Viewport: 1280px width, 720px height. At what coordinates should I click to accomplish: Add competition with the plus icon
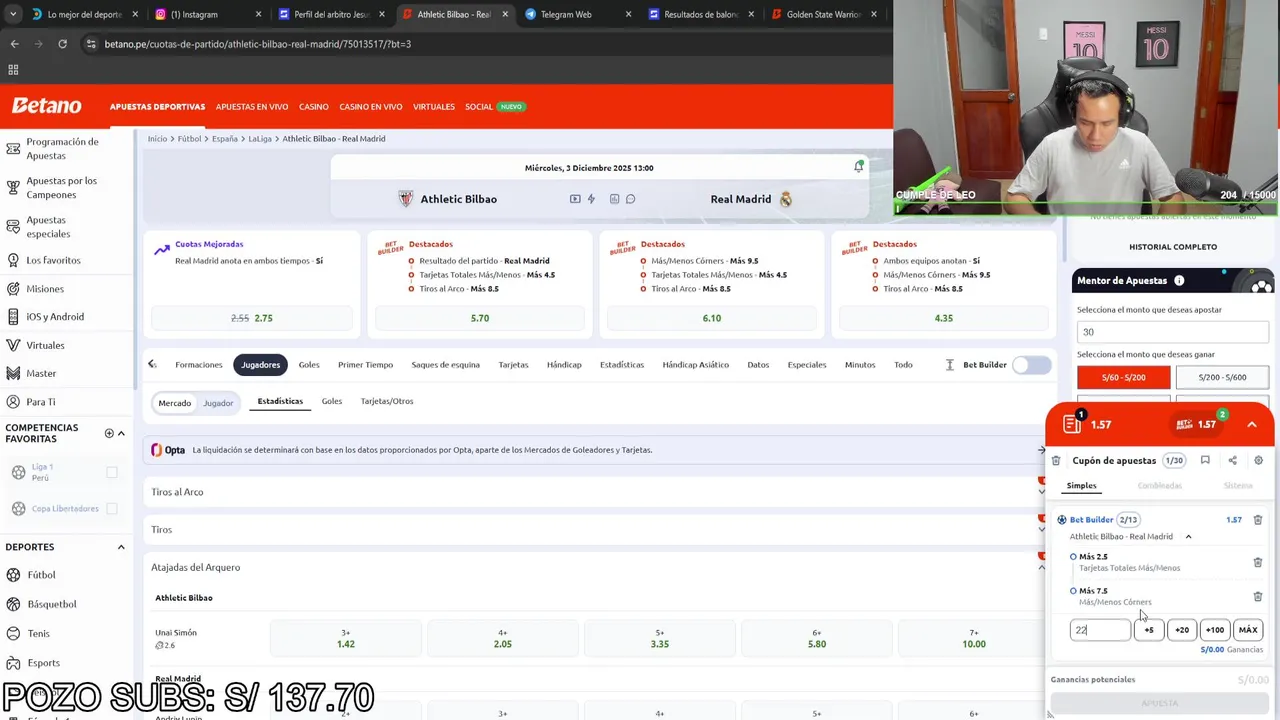109,433
